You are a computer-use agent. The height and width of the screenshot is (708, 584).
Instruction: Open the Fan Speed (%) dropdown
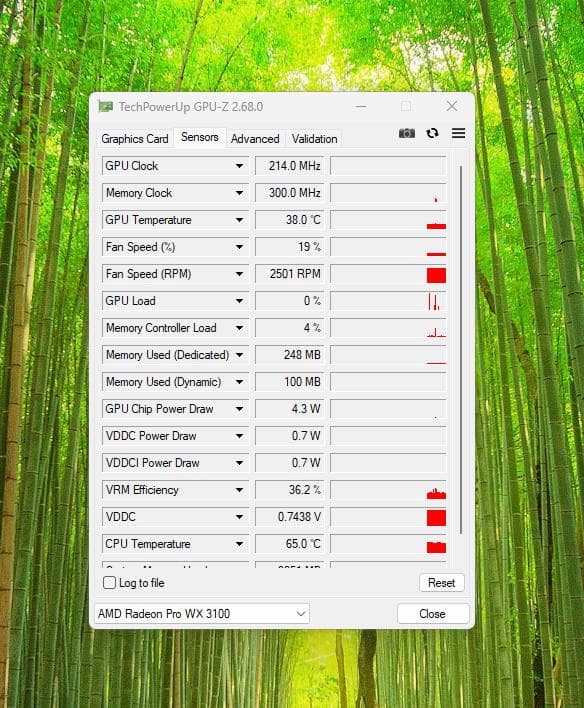point(239,247)
